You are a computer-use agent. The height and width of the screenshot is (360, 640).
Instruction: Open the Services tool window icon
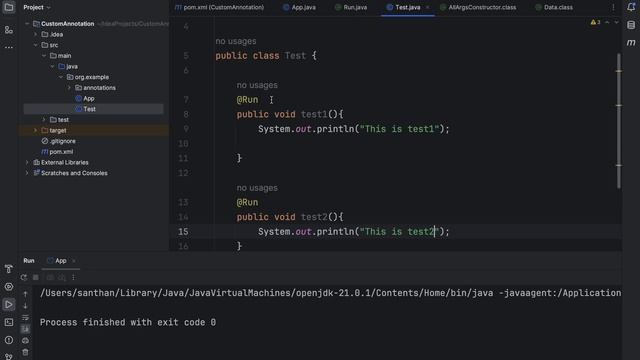9,287
